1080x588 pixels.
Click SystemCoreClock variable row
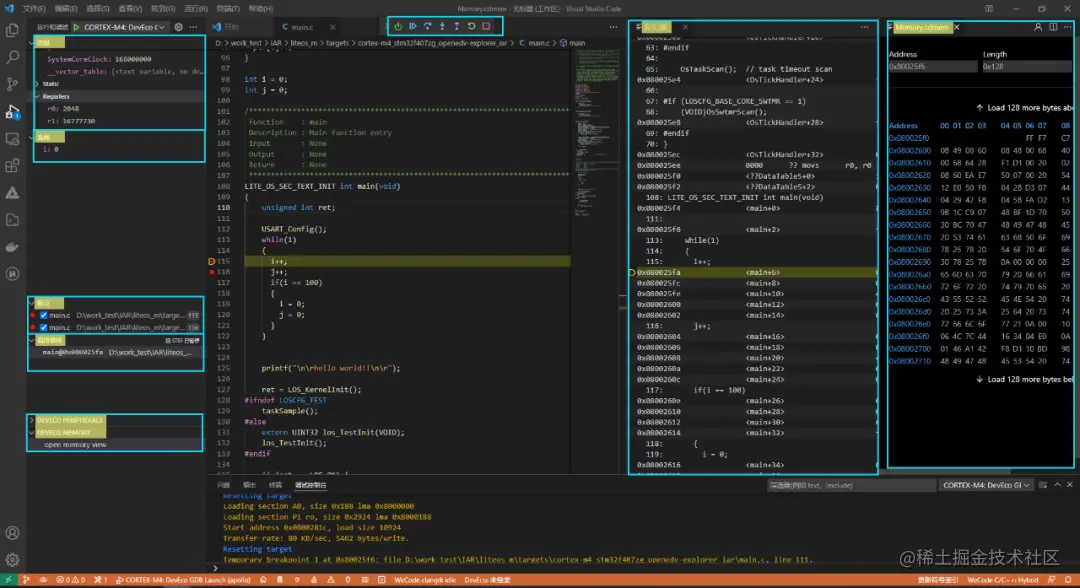pyautogui.click(x=118, y=59)
